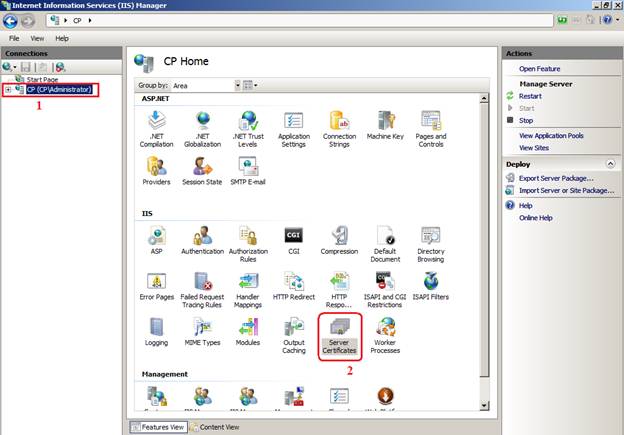The image size is (624, 435).
Task: Switch to Content View tab
Action: click(x=215, y=427)
